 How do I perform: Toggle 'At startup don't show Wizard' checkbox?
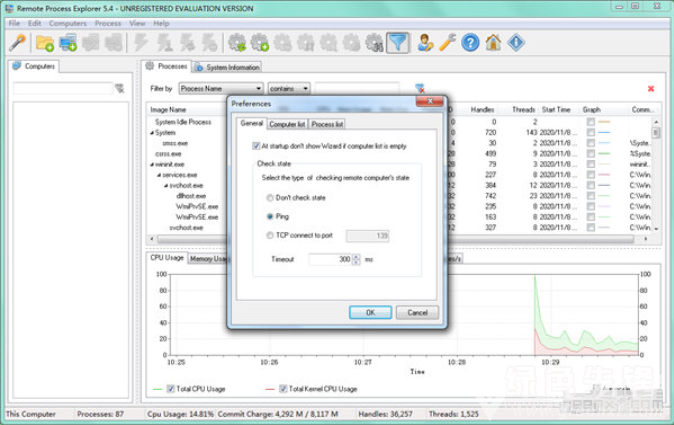tap(256, 146)
